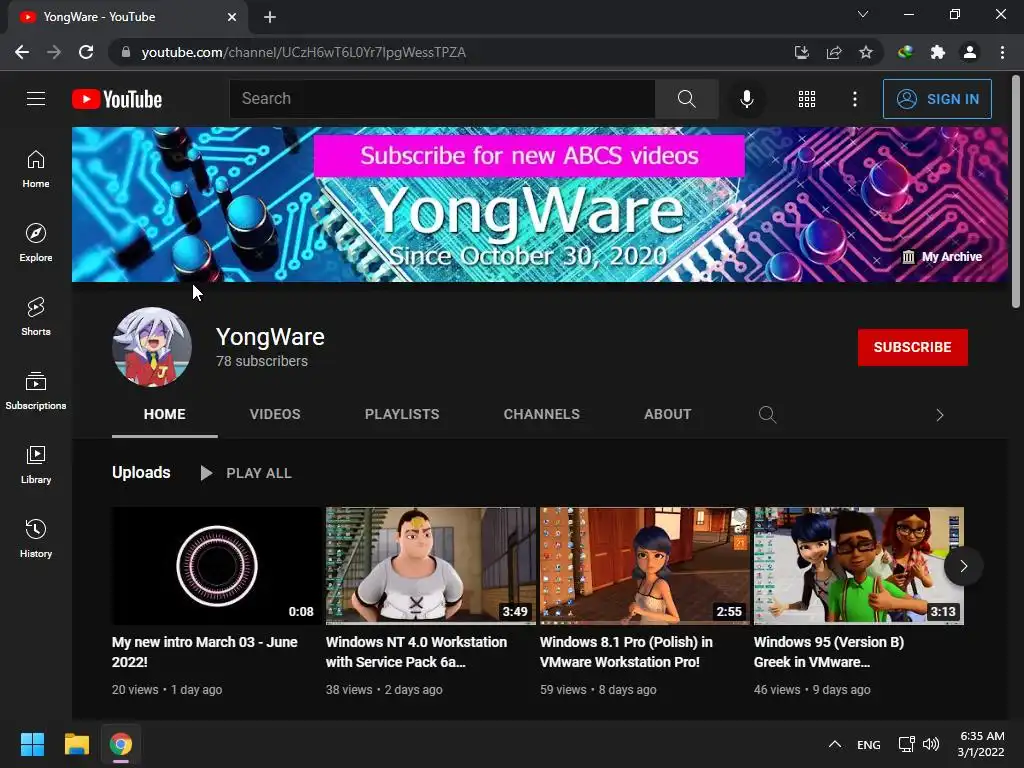
Task: Switch to the CHANNELS tab
Action: coord(541,415)
